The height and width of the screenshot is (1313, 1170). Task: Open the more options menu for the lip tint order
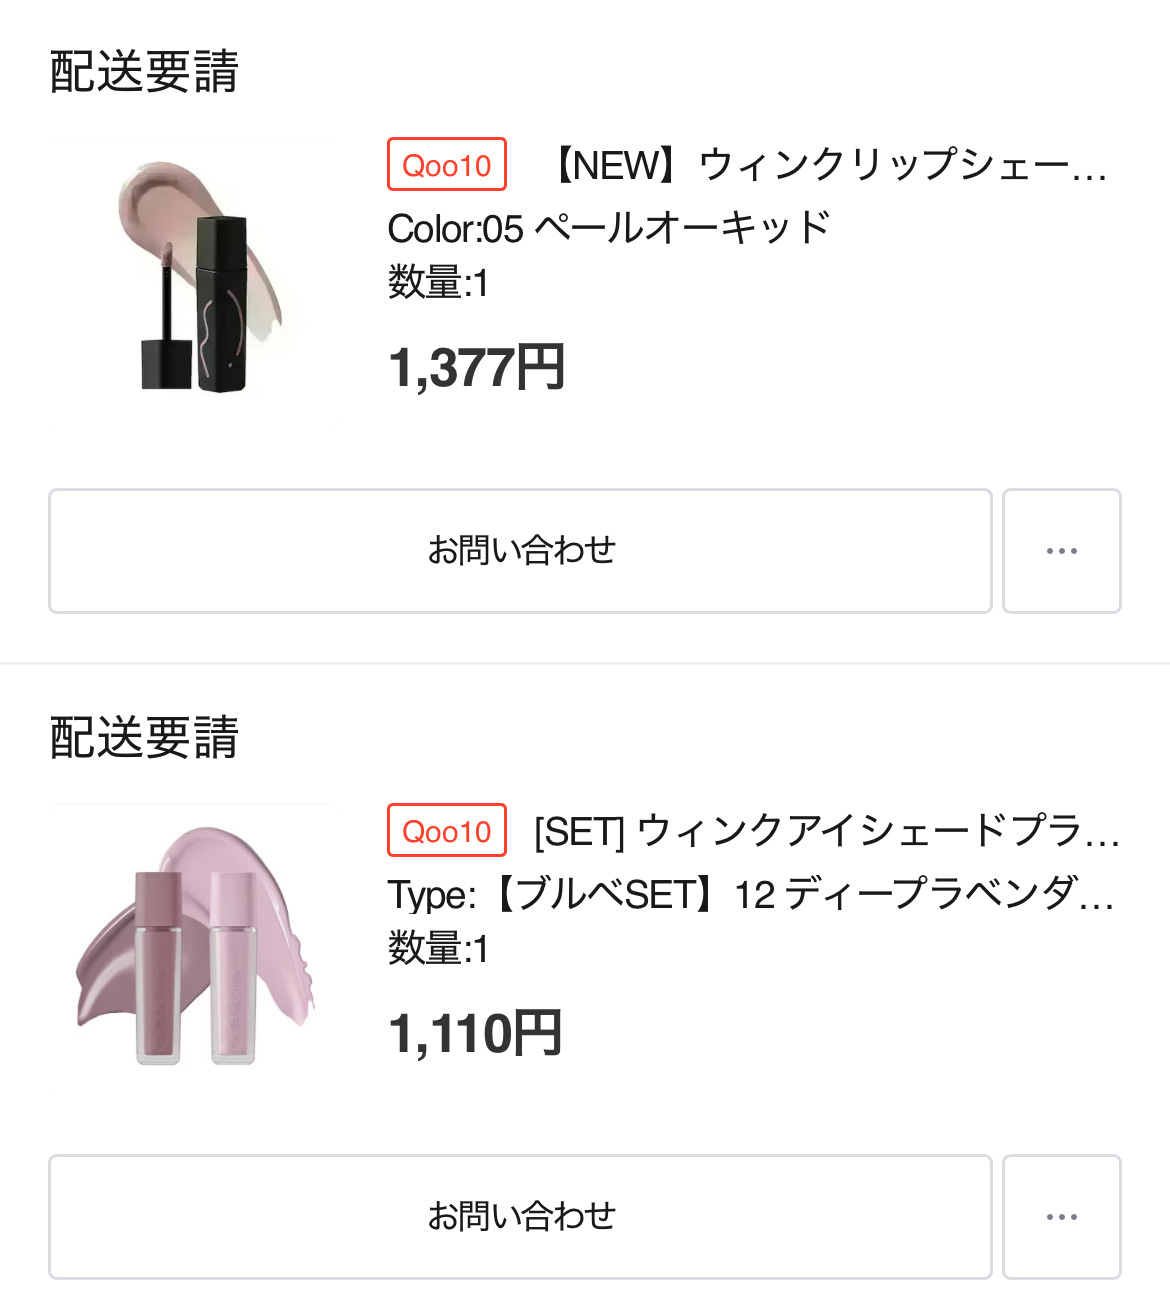tap(1061, 551)
